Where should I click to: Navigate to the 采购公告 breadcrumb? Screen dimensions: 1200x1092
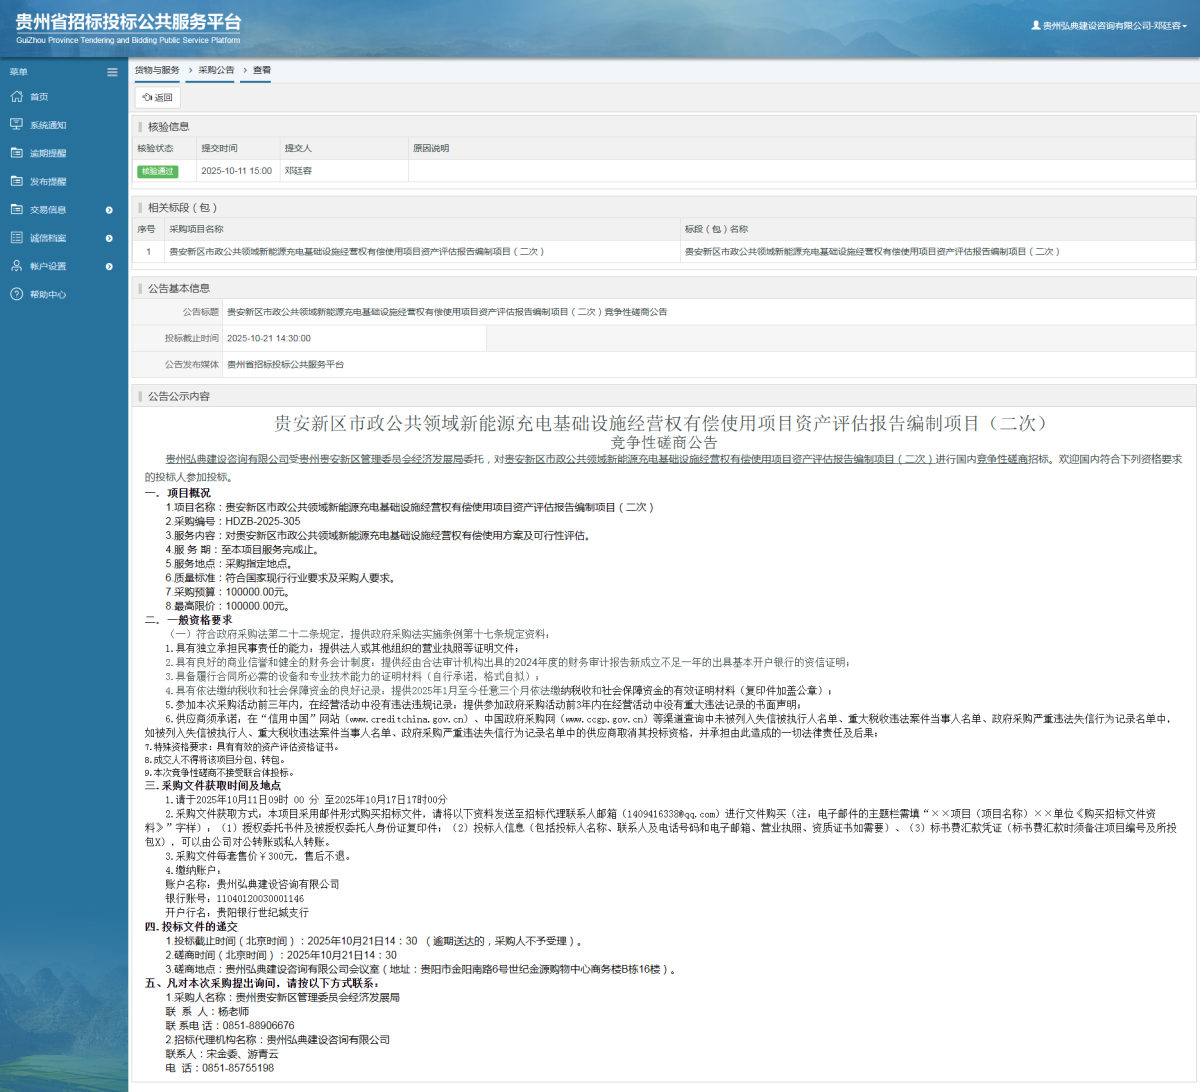click(x=216, y=70)
